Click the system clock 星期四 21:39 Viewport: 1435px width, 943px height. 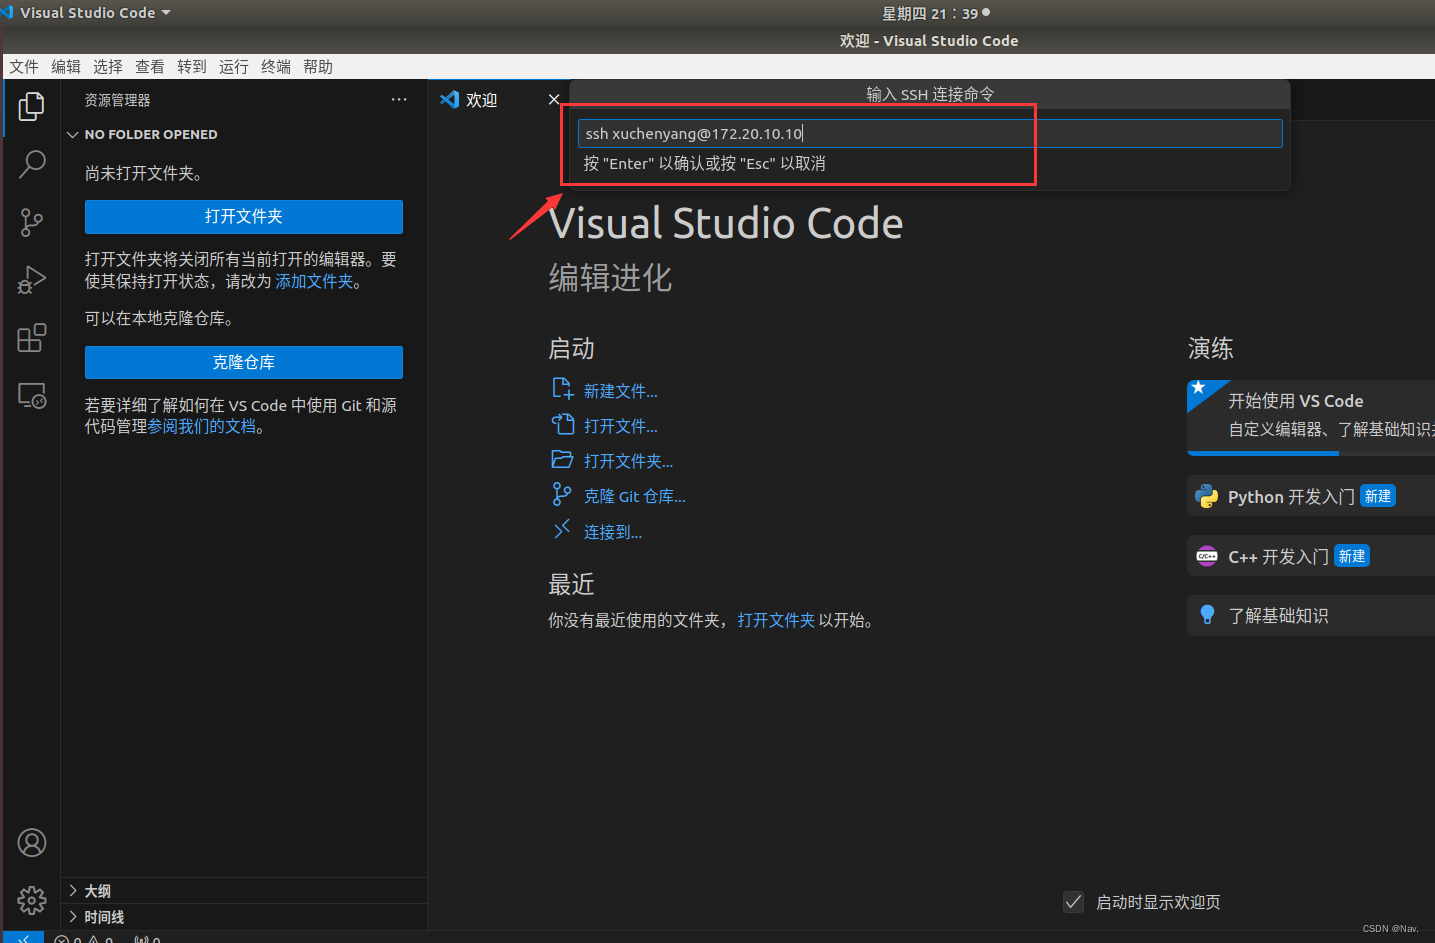(x=930, y=13)
